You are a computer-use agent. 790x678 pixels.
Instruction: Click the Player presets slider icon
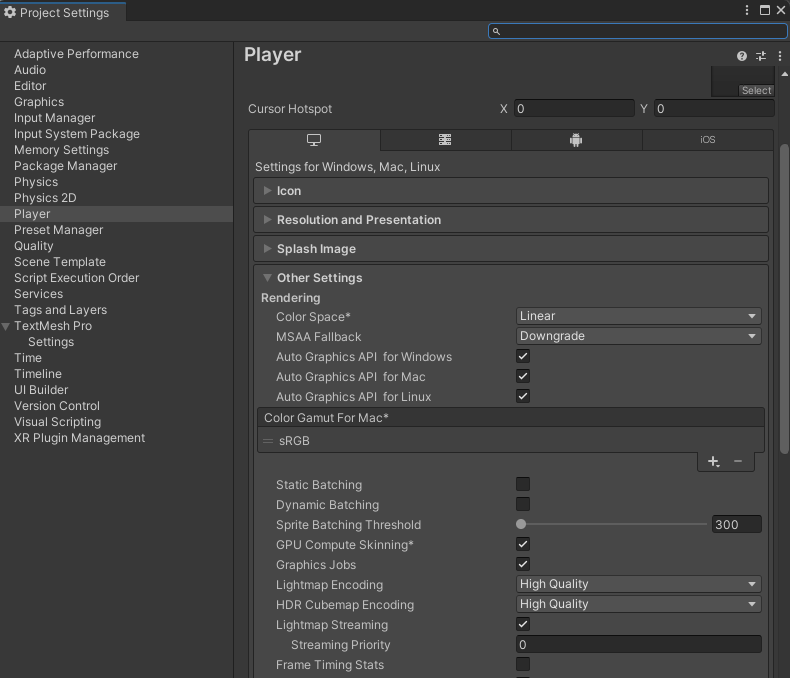coord(761,57)
